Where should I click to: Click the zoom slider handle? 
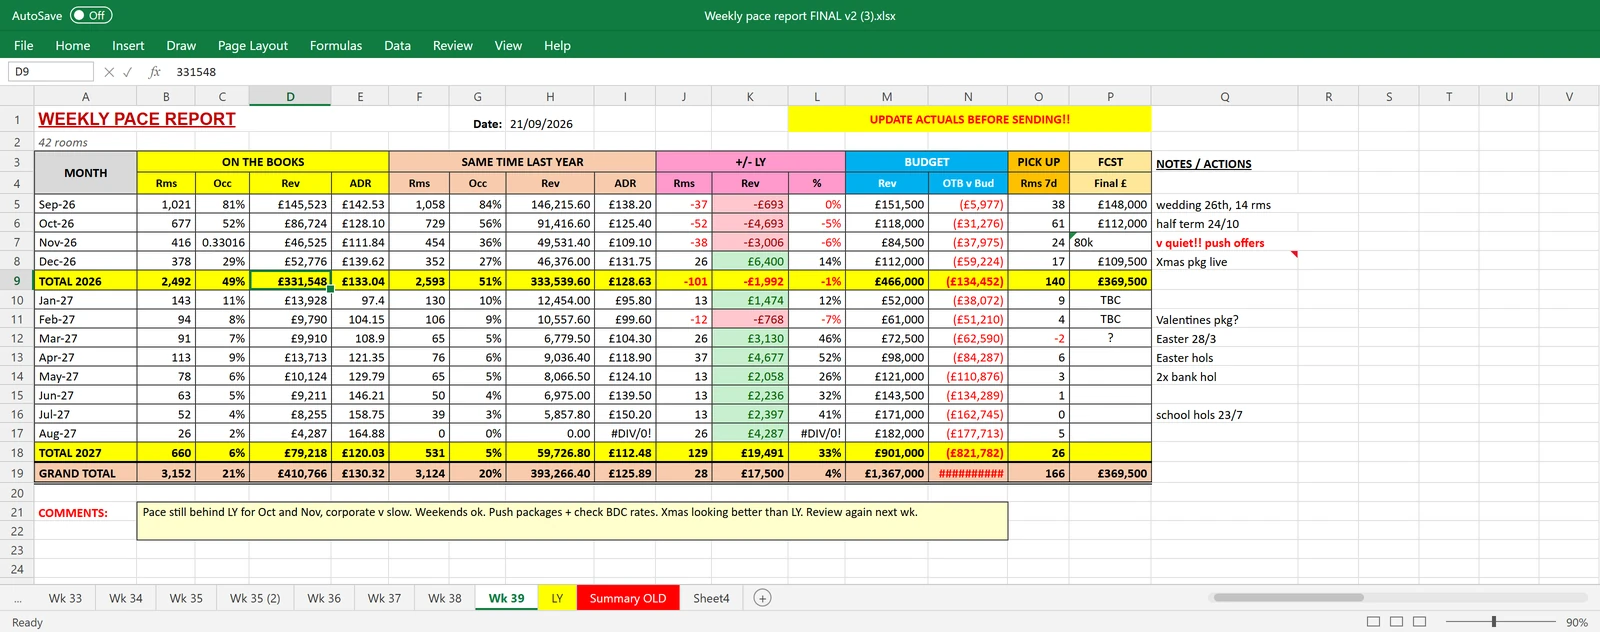[x=1494, y=622]
